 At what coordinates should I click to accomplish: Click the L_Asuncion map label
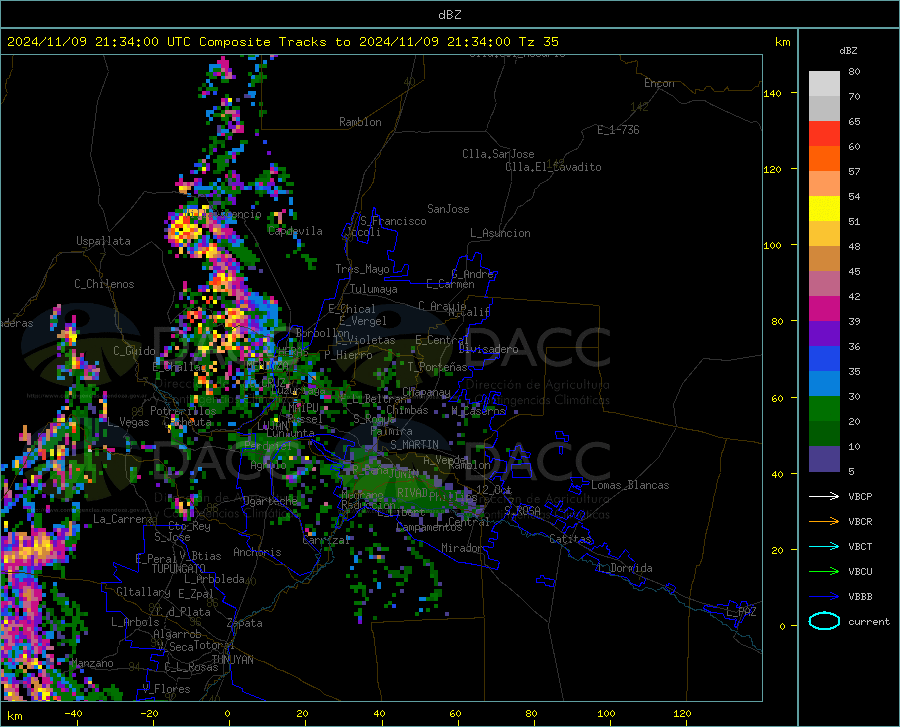pos(500,233)
